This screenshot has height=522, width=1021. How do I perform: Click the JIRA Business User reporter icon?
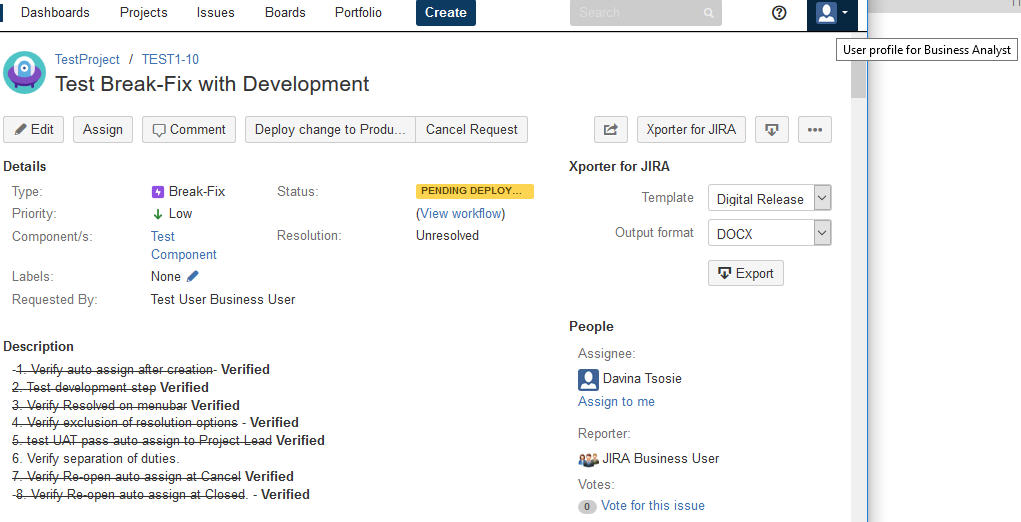click(x=588, y=460)
